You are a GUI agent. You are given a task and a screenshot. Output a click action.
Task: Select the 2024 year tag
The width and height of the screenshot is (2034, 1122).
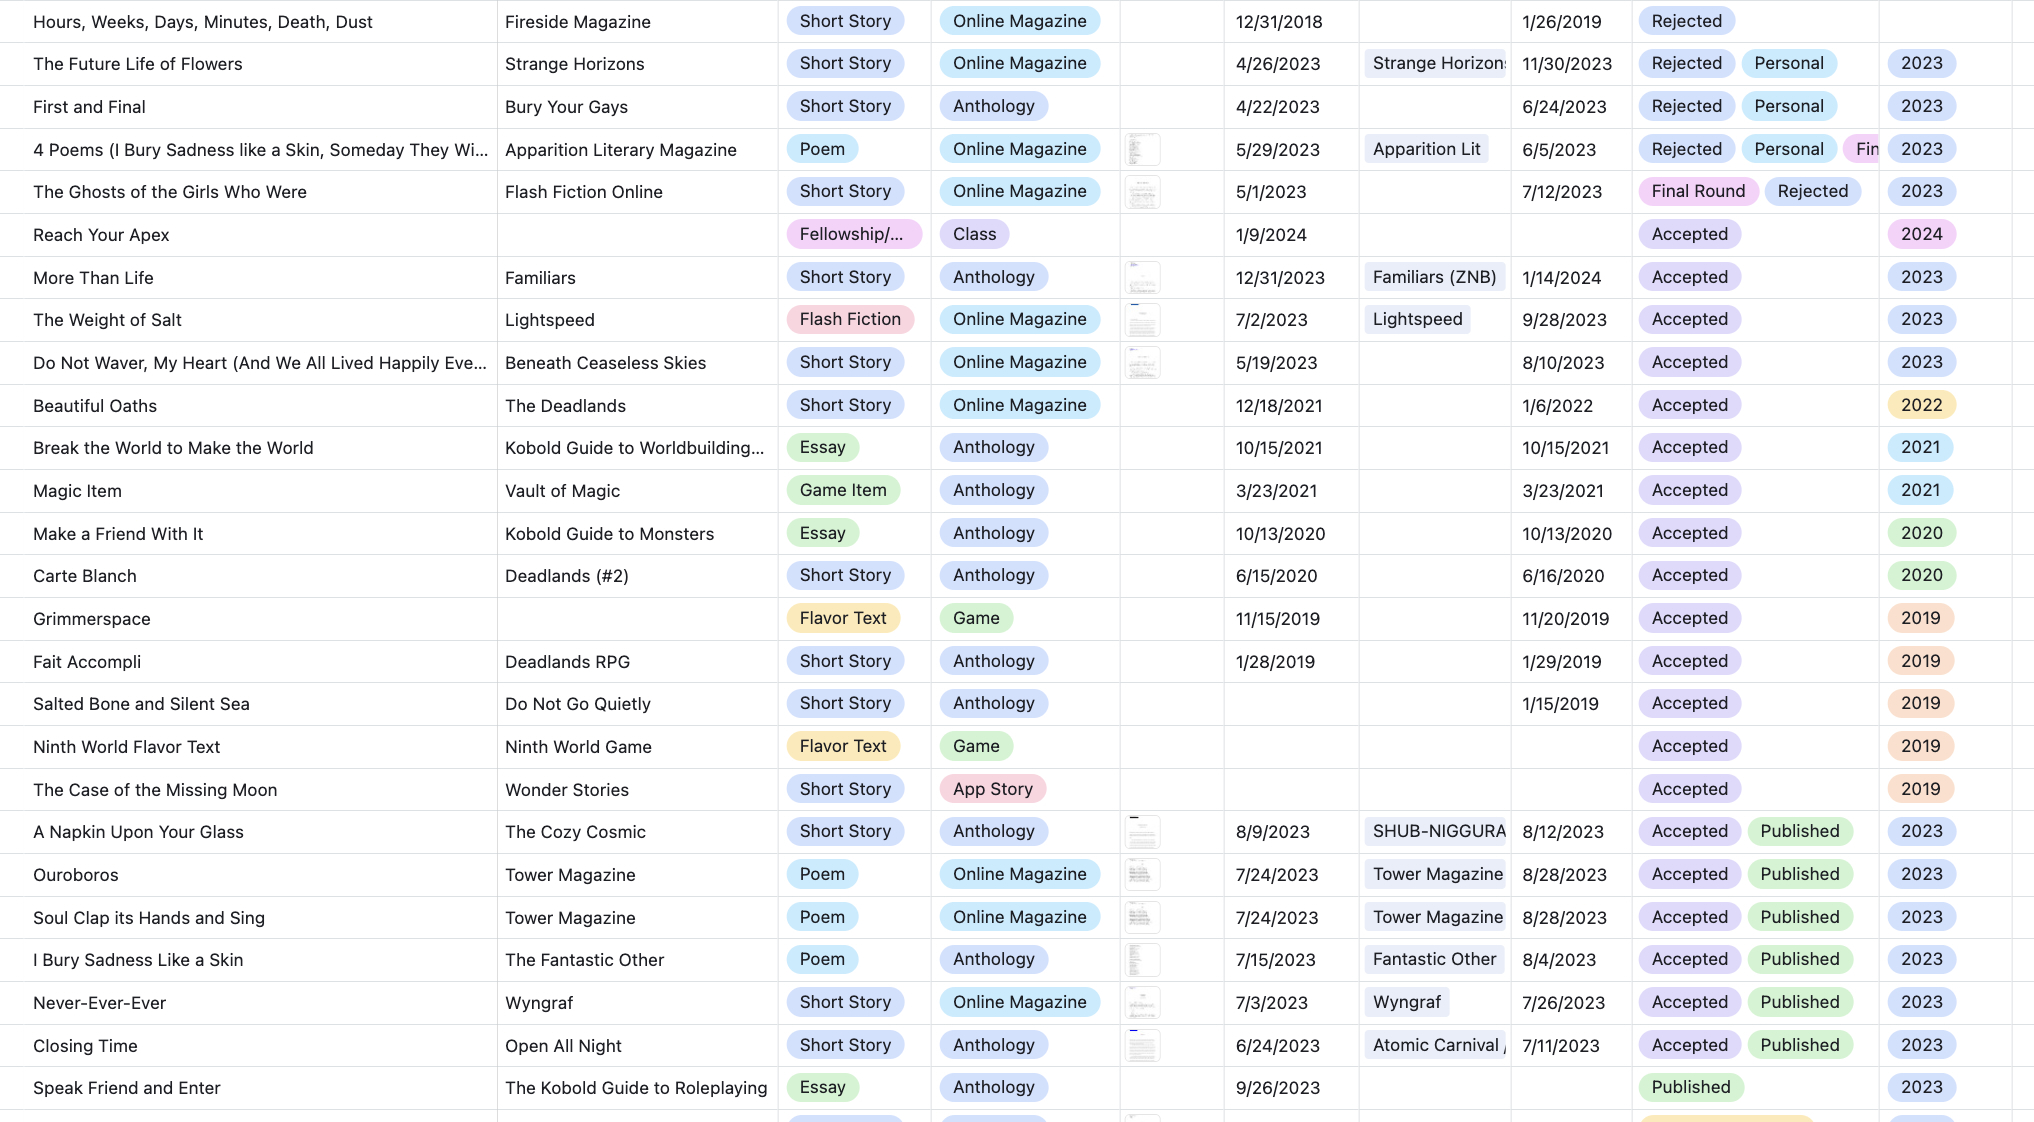click(x=1921, y=235)
